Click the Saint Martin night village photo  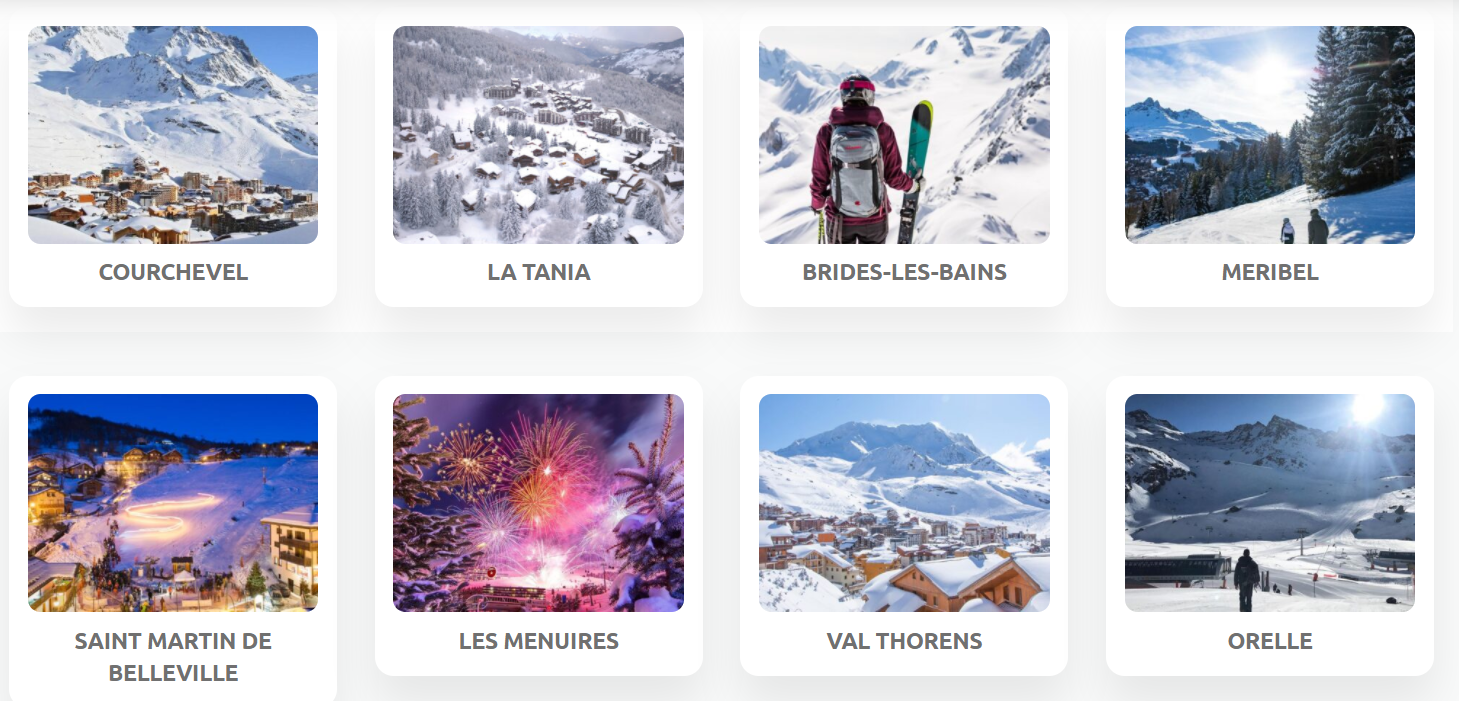pyautogui.click(x=173, y=502)
